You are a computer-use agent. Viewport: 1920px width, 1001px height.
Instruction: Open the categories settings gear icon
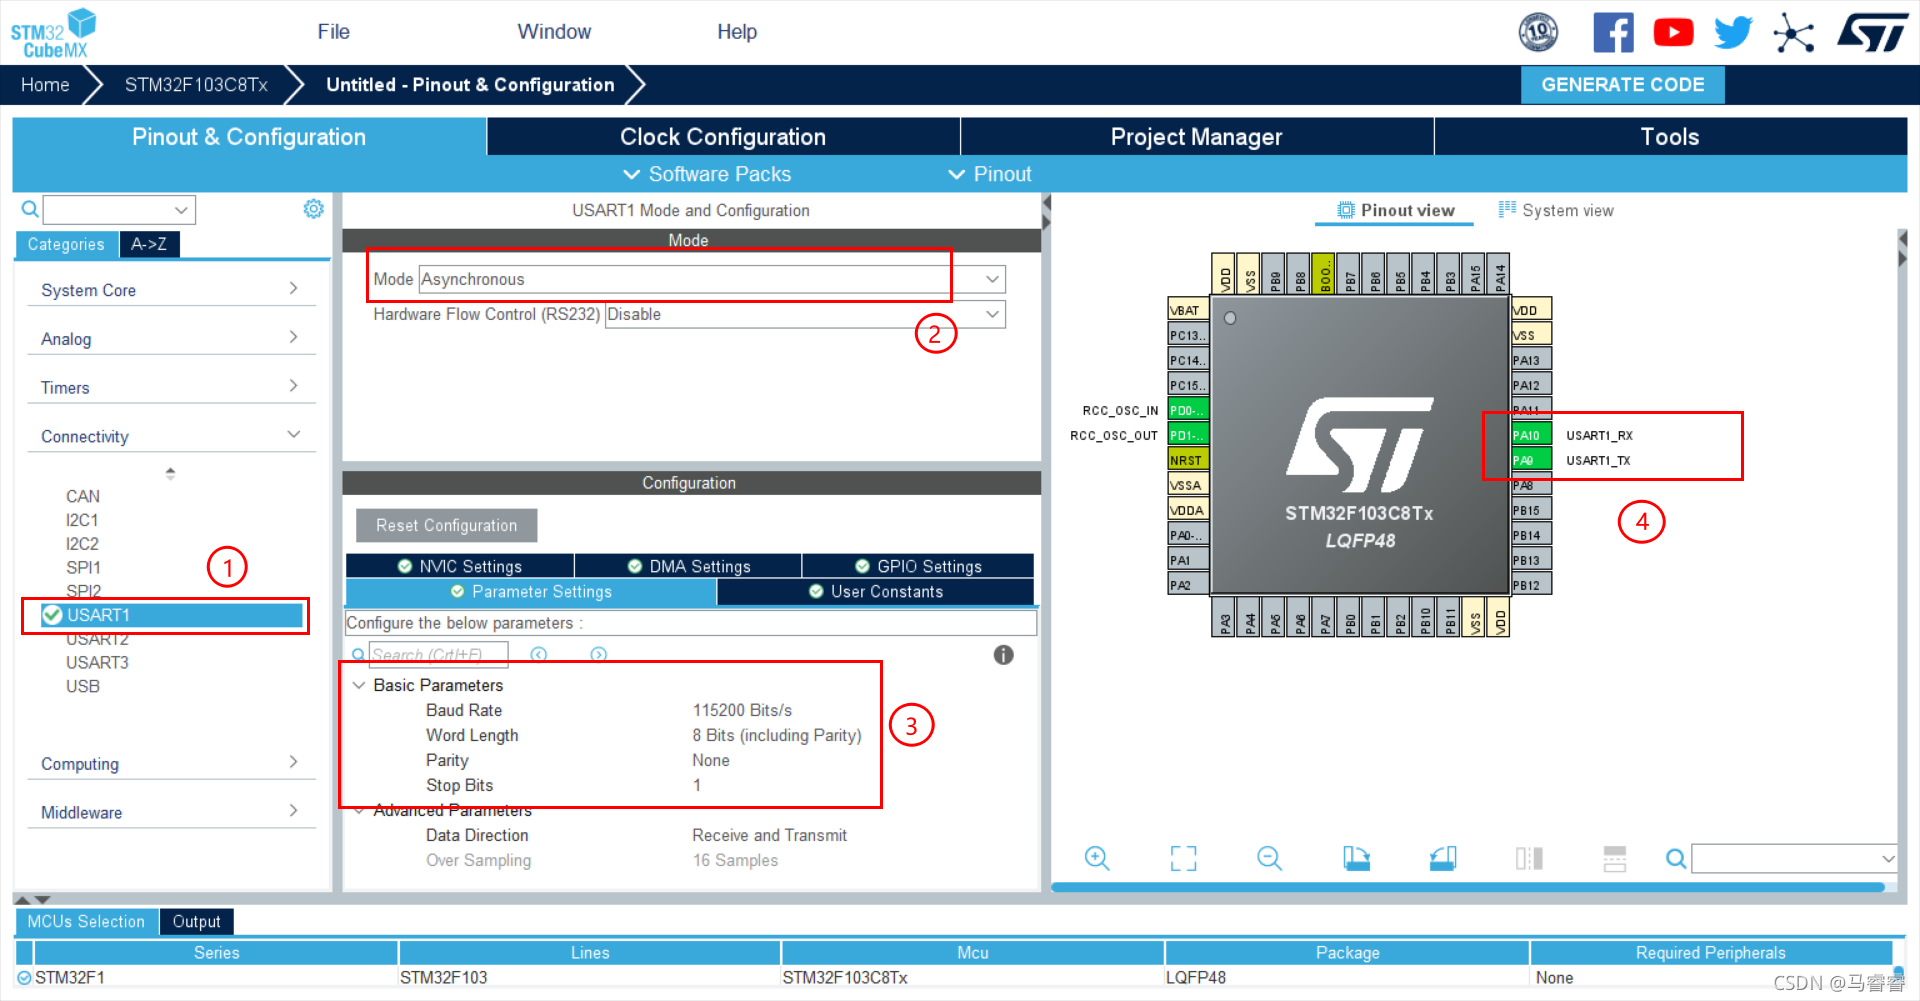click(x=314, y=208)
